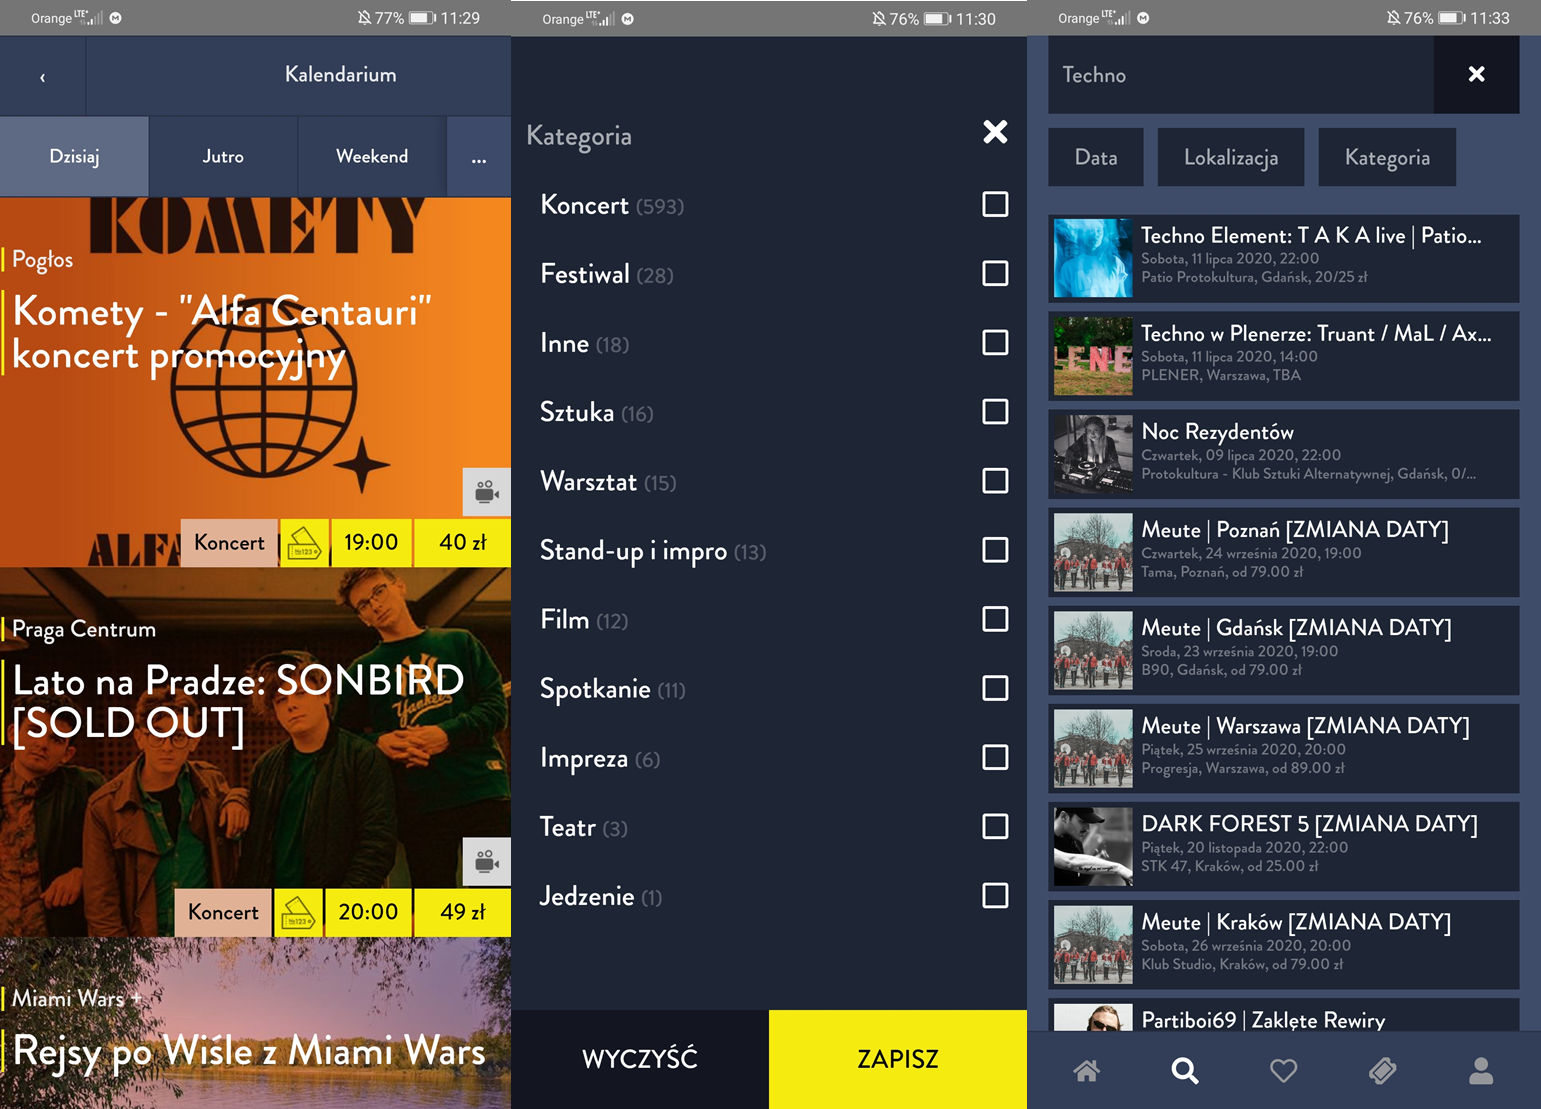This screenshot has height=1109, width=1541.
Task: Open more date options ellipsis tab
Action: point(479,156)
